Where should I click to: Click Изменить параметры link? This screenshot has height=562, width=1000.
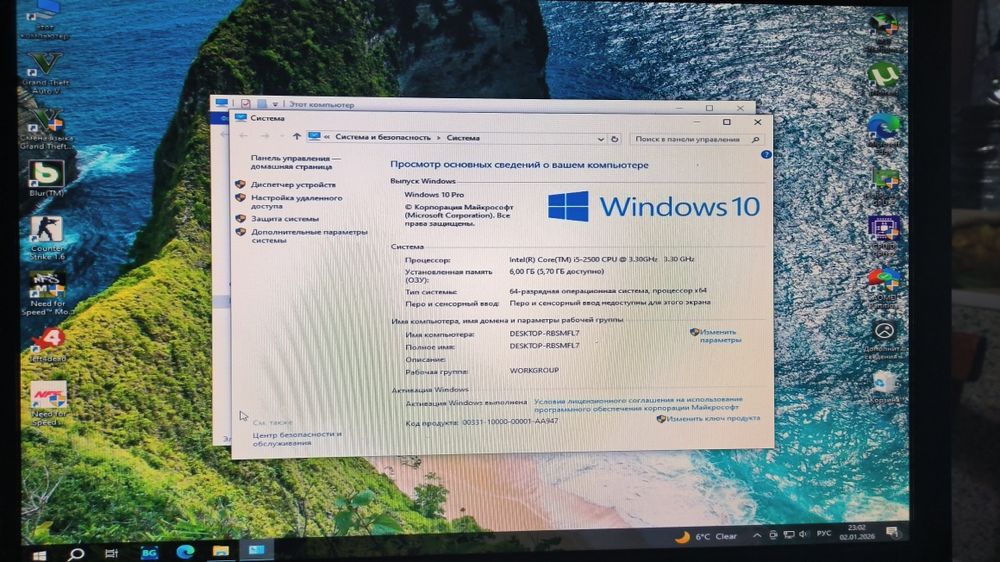pyautogui.click(x=719, y=336)
